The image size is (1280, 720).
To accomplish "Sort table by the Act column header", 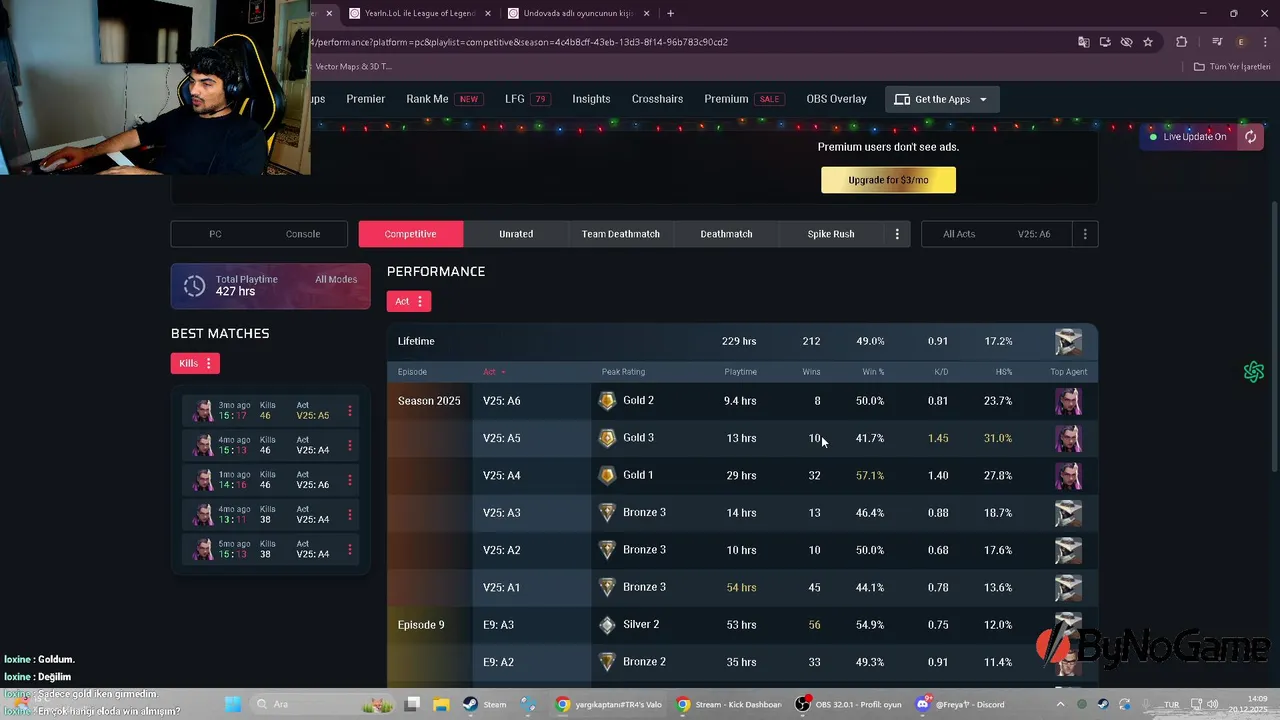I will pyautogui.click(x=494, y=372).
